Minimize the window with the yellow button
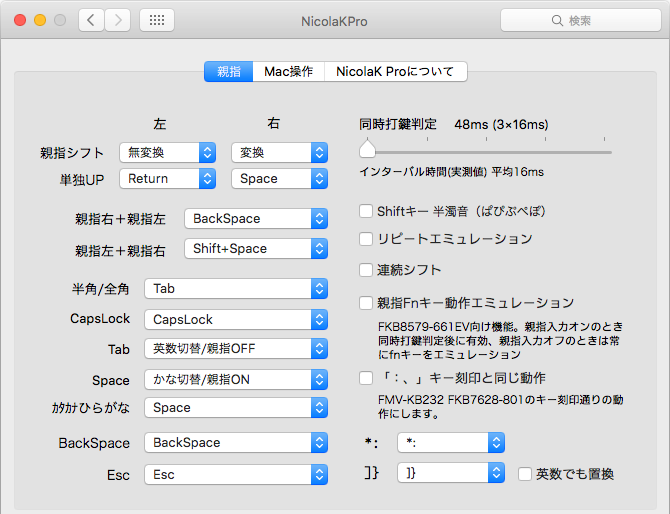The width and height of the screenshot is (670, 514). point(40,20)
